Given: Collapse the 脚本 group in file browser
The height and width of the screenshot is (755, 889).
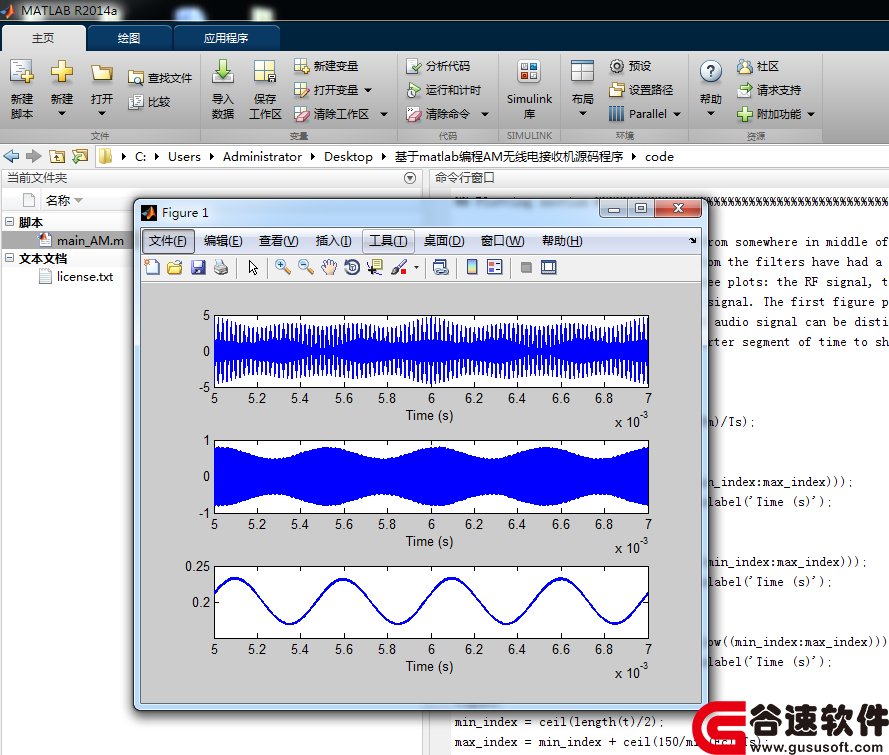Looking at the screenshot, I should pyautogui.click(x=9, y=222).
